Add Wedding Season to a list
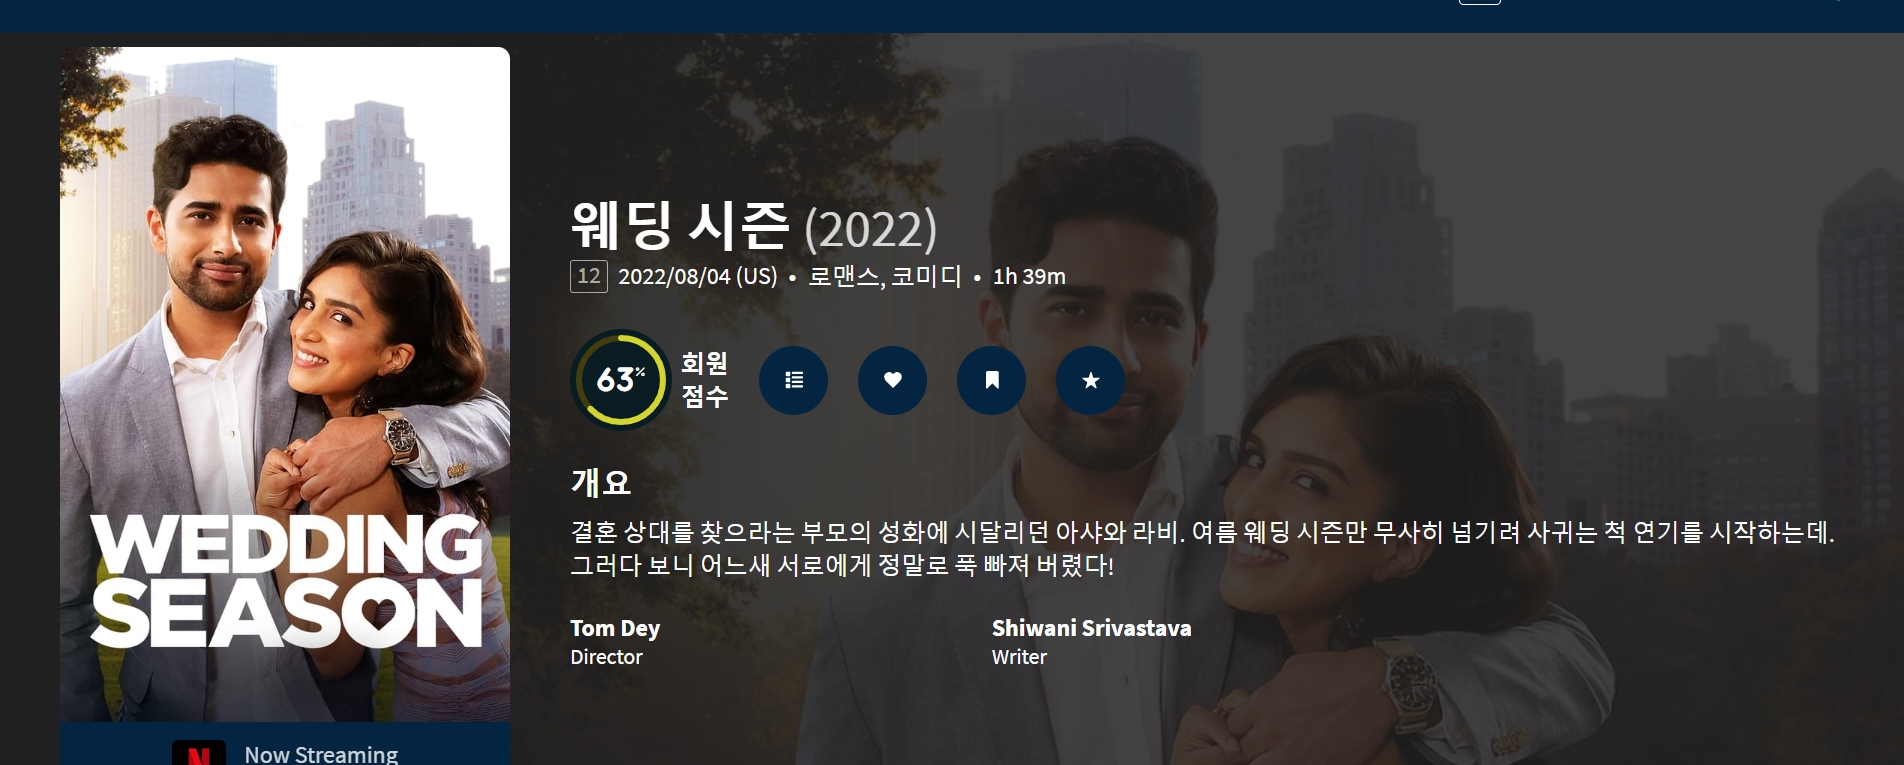Screen dimensions: 1904x765 793,380
